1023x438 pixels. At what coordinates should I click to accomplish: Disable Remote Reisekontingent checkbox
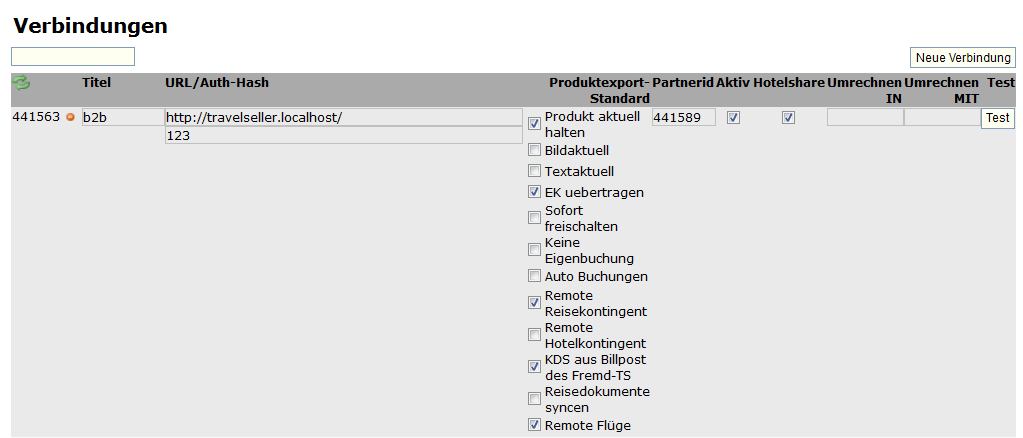tap(535, 303)
